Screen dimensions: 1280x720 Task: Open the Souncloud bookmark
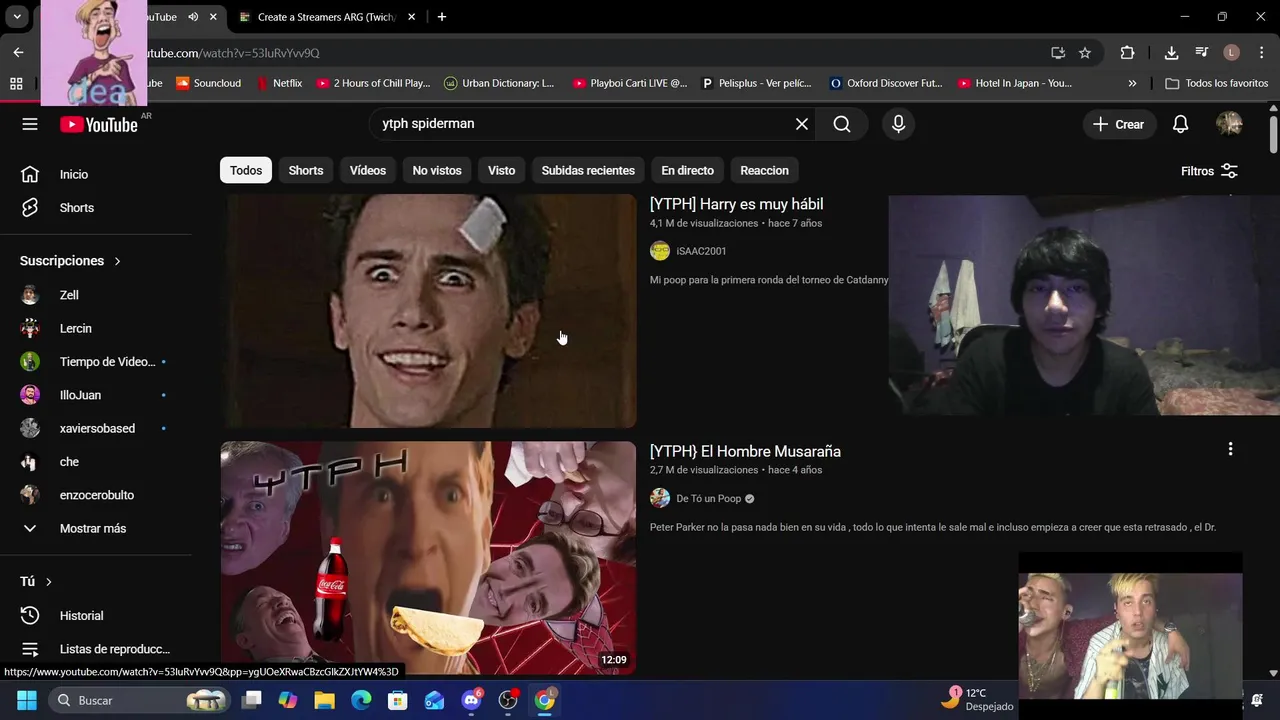[208, 83]
